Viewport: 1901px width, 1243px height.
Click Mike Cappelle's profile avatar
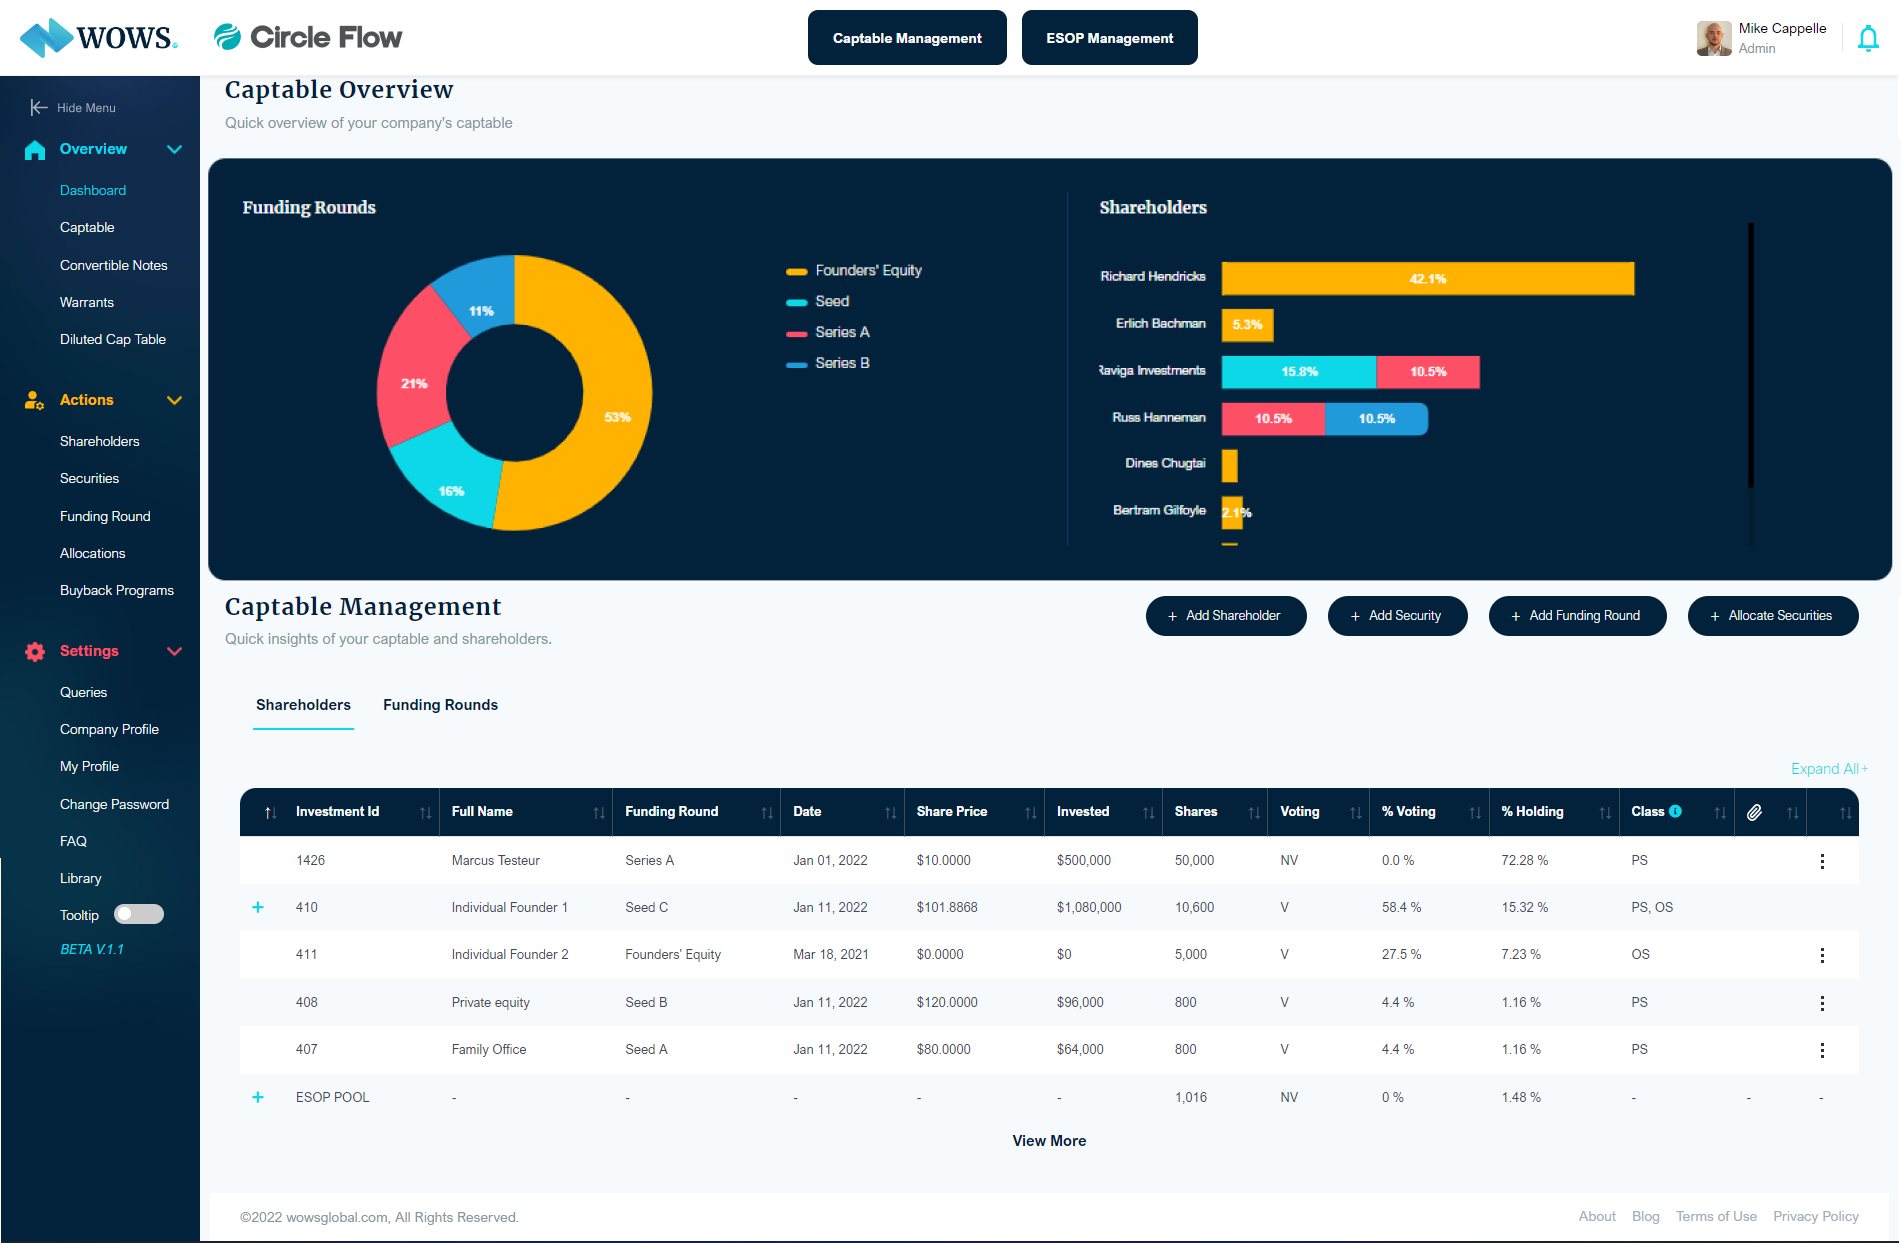[1713, 38]
